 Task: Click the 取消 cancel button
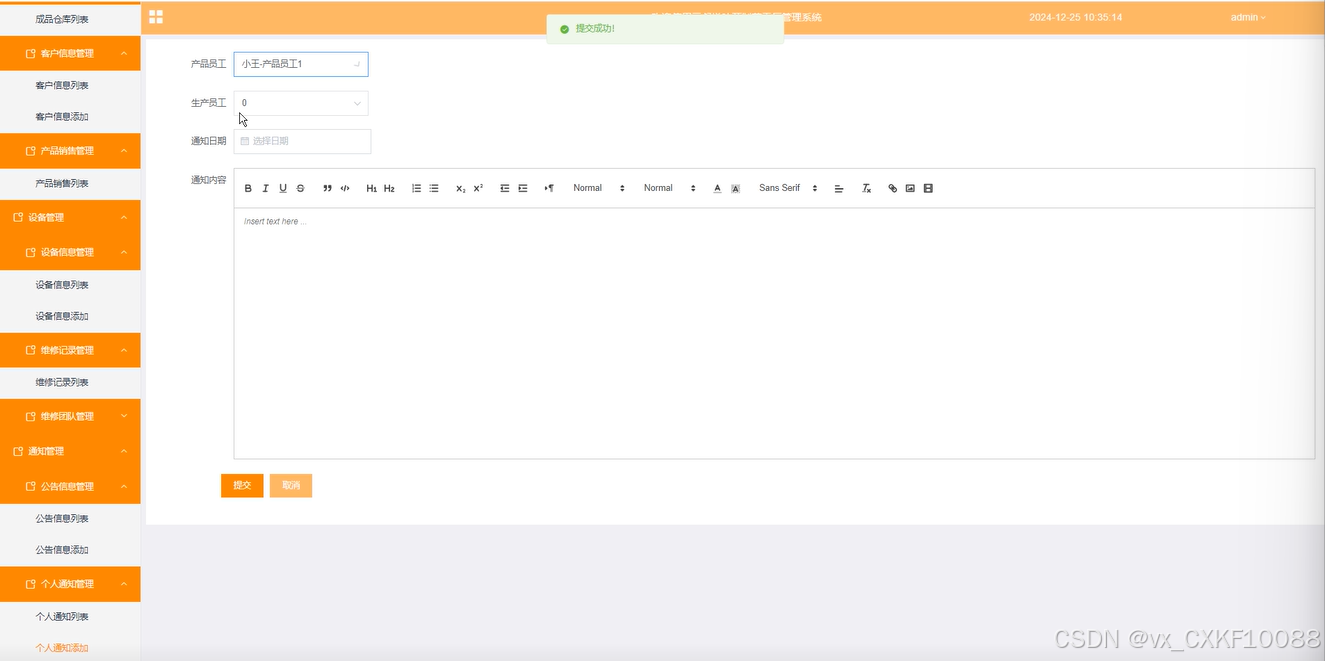pyautogui.click(x=291, y=485)
